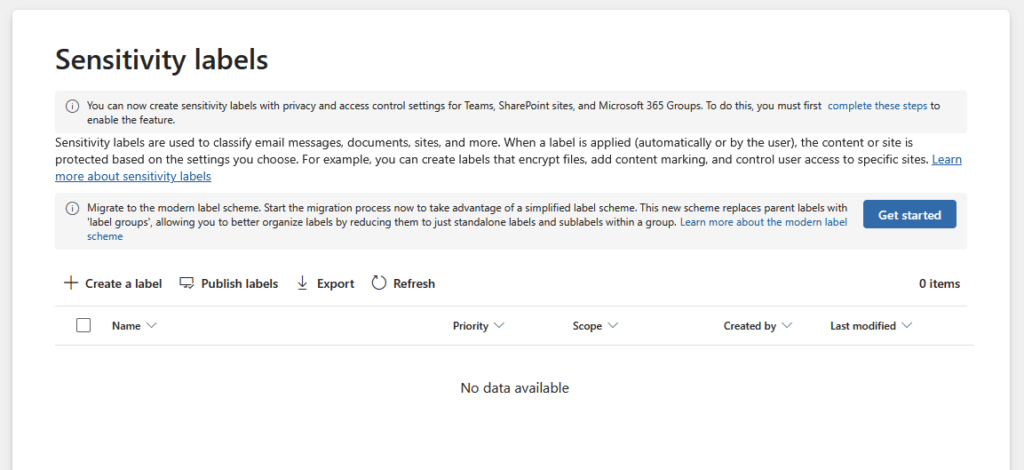Click the Priority column header text
The height and width of the screenshot is (470, 1024).
click(x=470, y=326)
